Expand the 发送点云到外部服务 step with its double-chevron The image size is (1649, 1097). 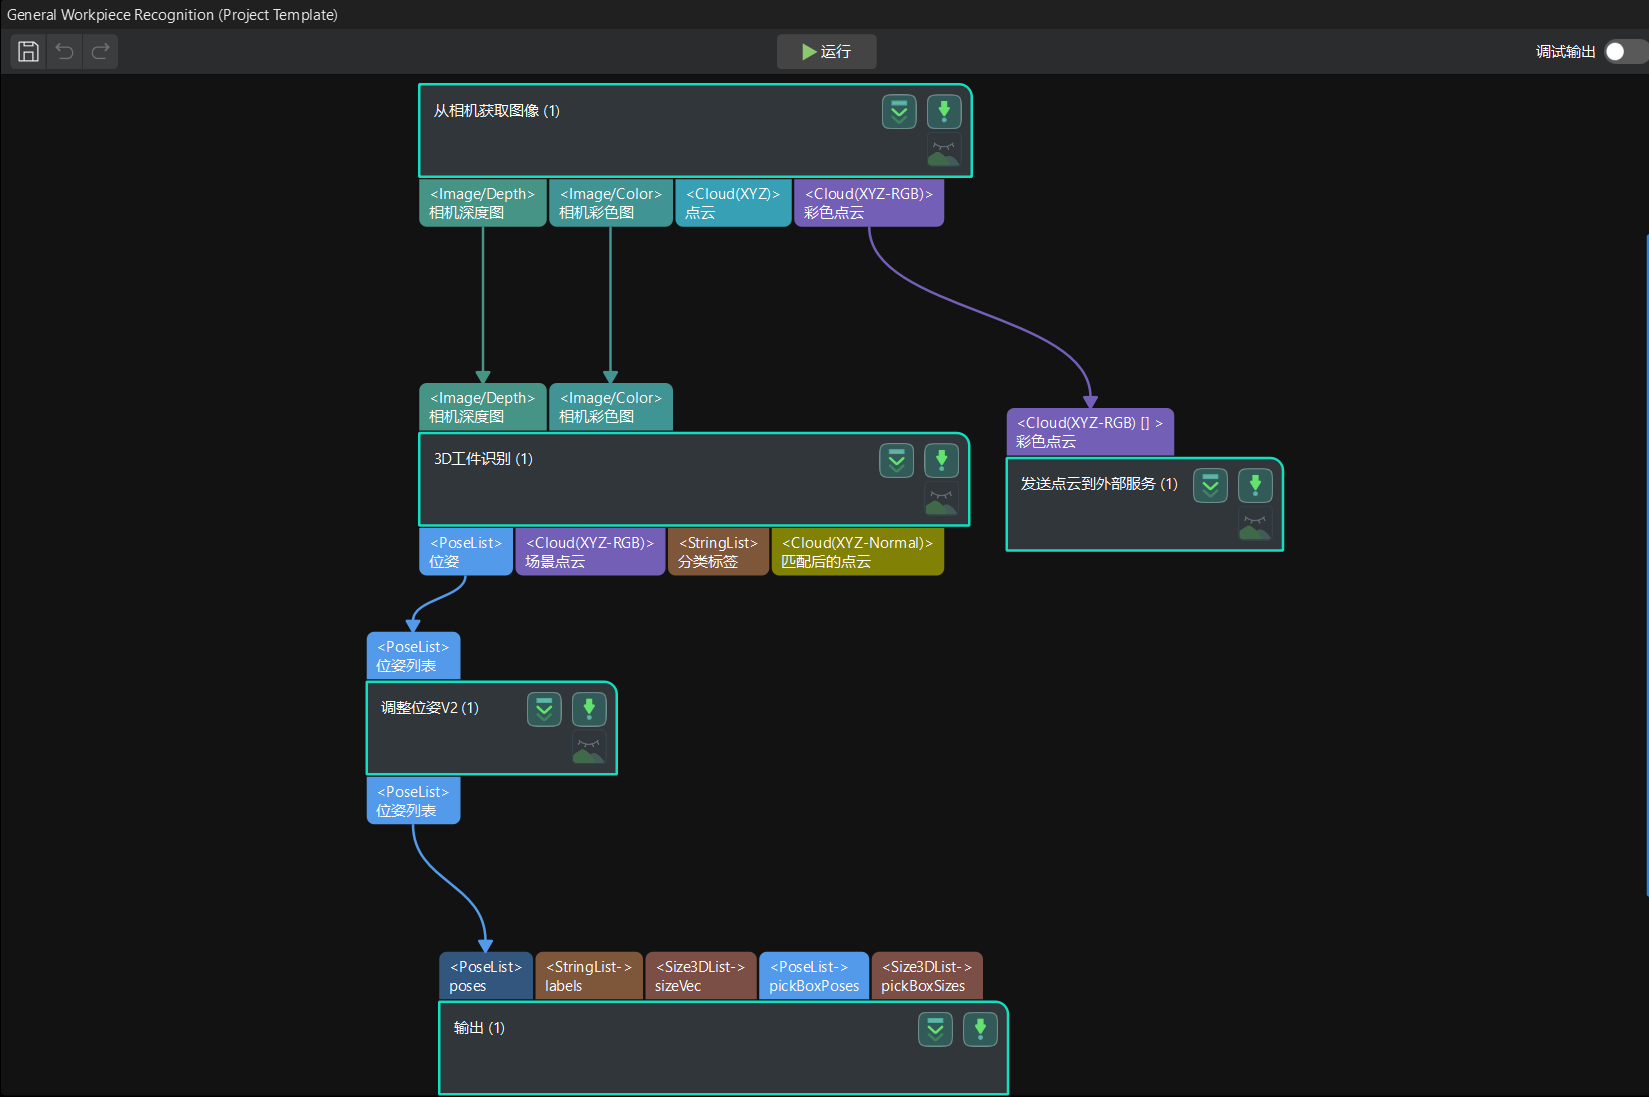click(x=1210, y=485)
